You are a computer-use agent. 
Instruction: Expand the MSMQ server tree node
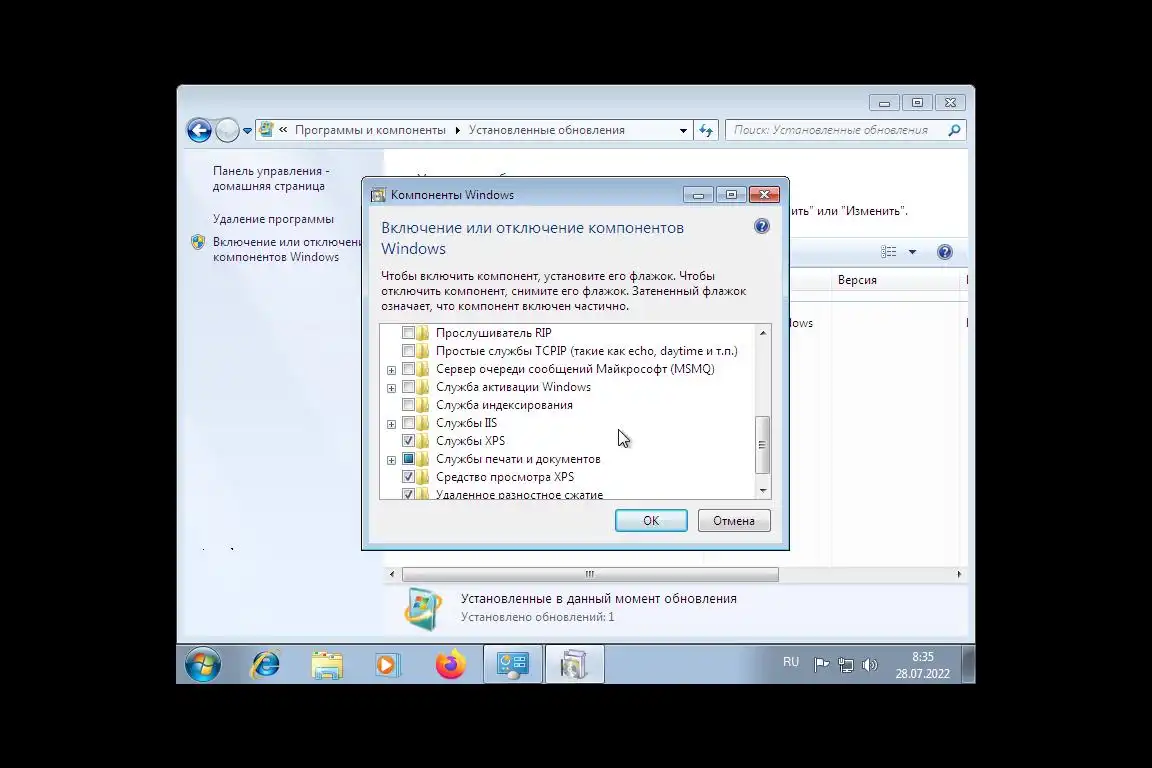[392, 370]
